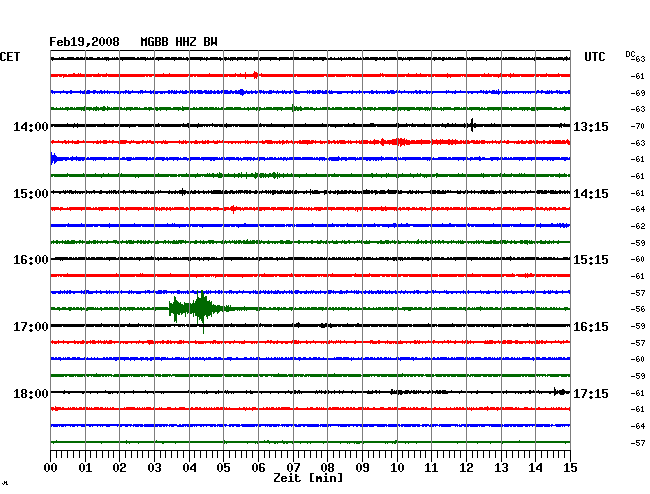
Task: Click the date label Feb19,2008
Action: click(x=84, y=42)
